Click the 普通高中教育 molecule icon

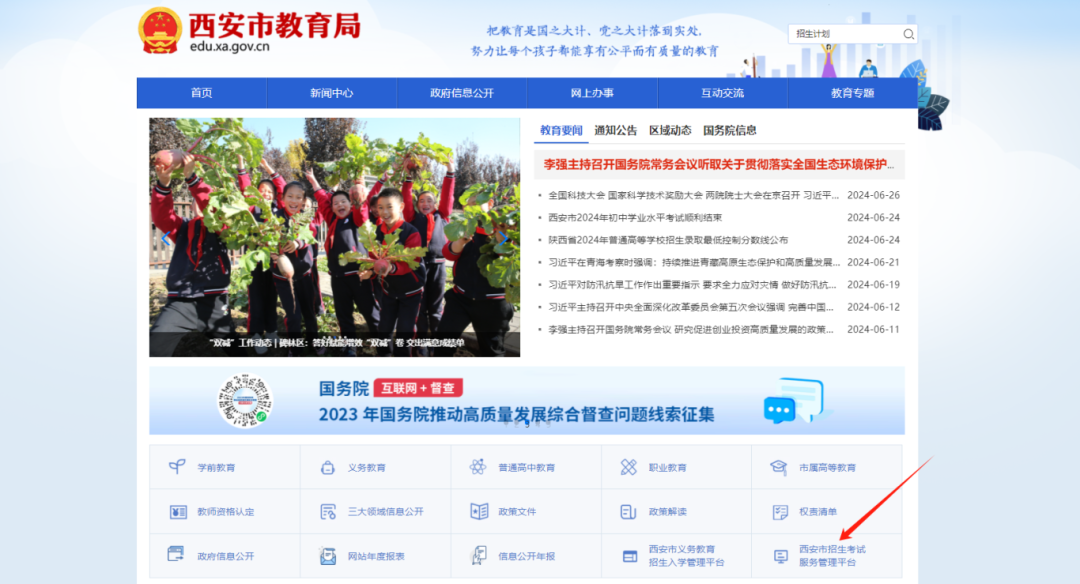tap(477, 466)
